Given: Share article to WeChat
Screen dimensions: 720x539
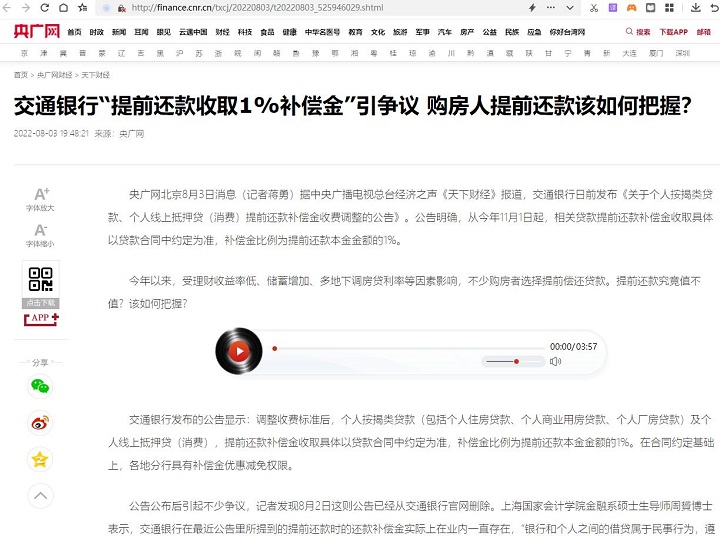Looking at the screenshot, I should pyautogui.click(x=40, y=386).
